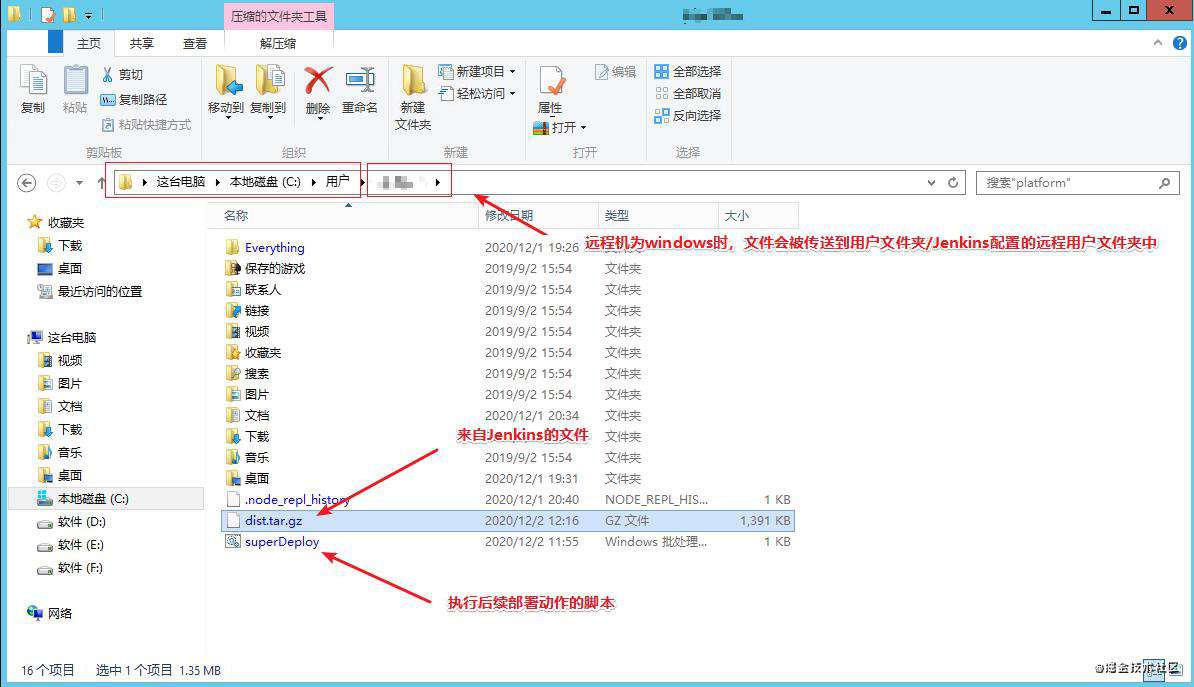This screenshot has height=687, width=1194.
Task: Select 软件 (F:) drive in navigation pane
Action: tap(69, 567)
